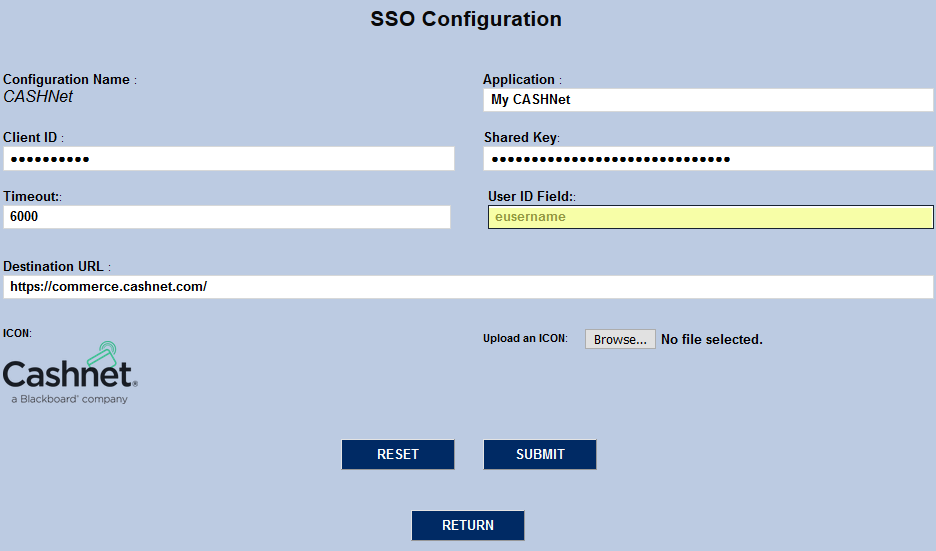
Task: Click the 'No file selected.' text
Action: (712, 340)
